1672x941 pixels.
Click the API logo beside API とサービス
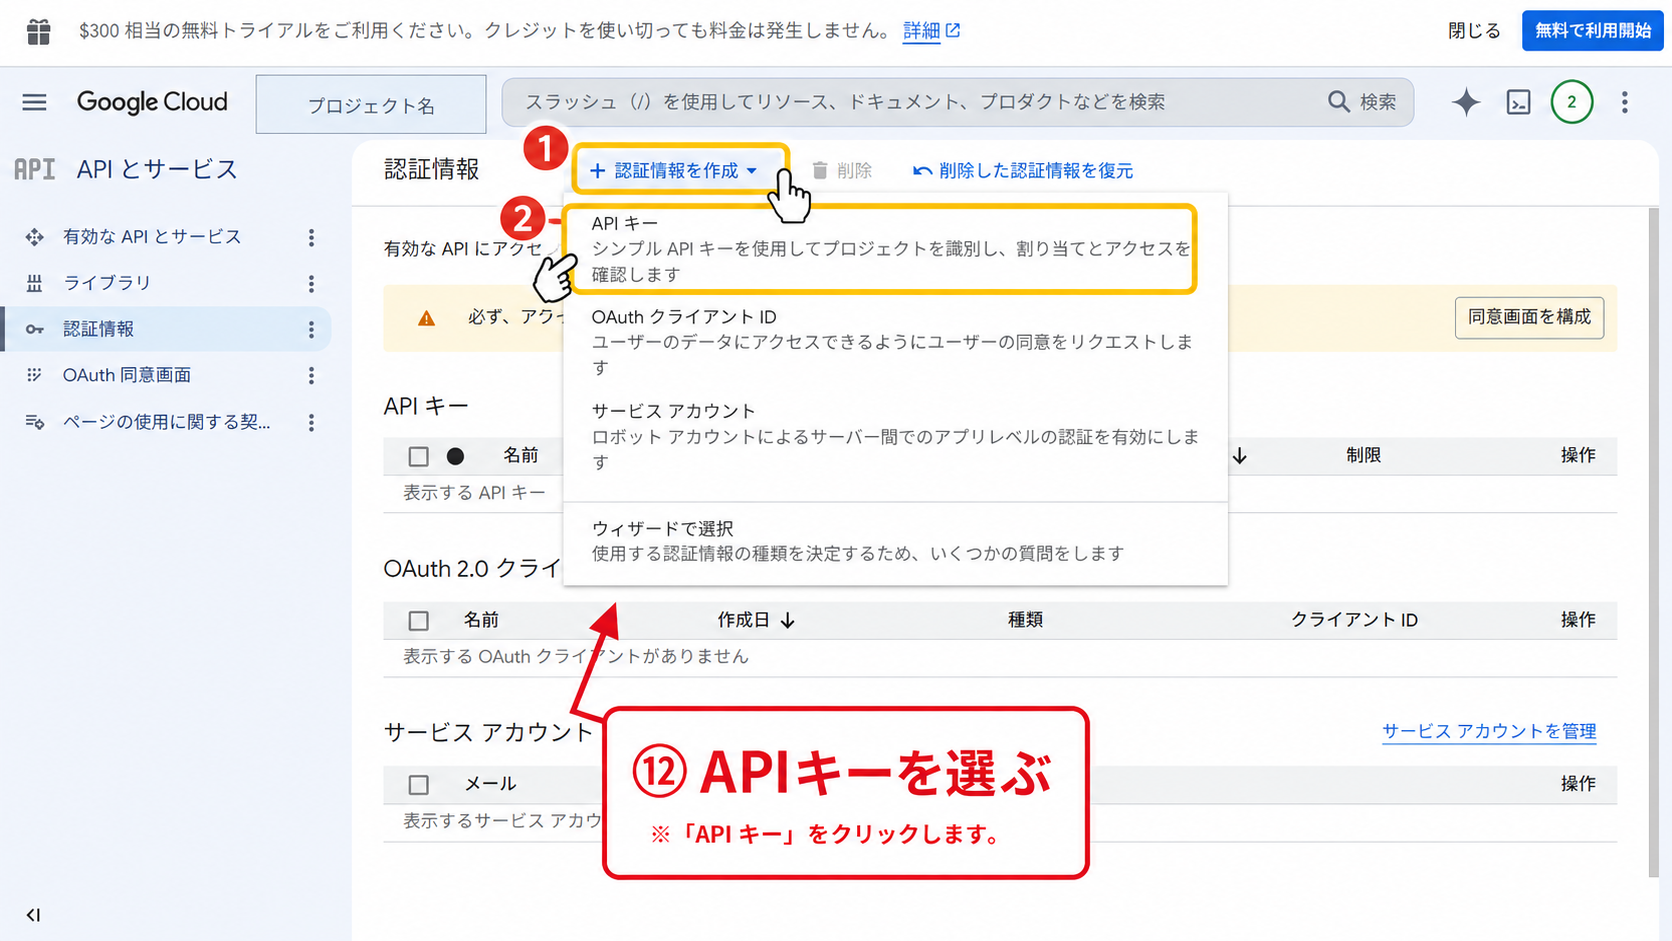[34, 169]
